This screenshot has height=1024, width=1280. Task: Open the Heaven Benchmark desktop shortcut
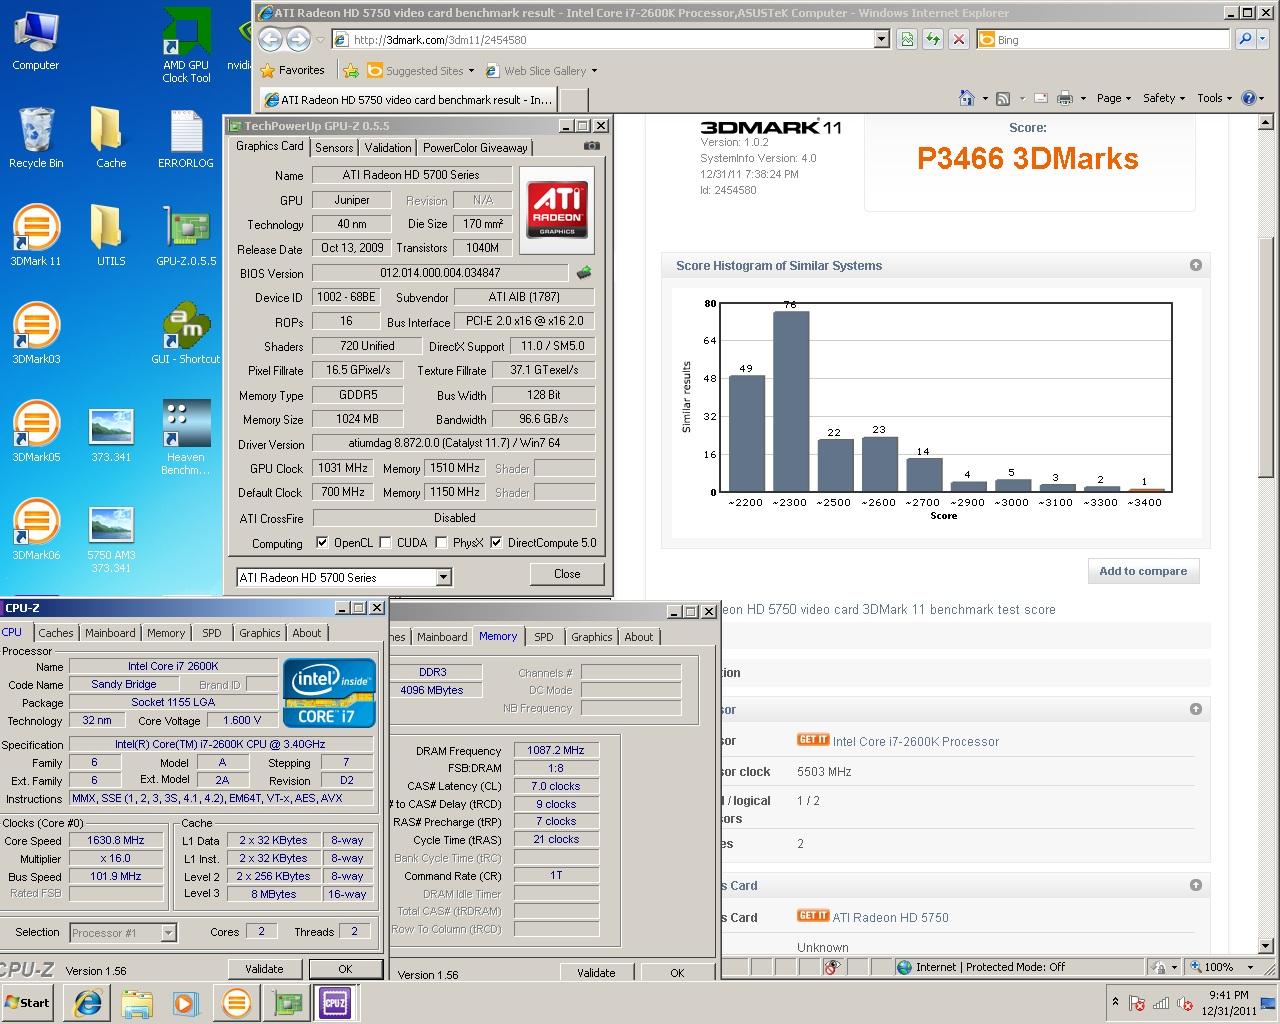[x=186, y=436]
